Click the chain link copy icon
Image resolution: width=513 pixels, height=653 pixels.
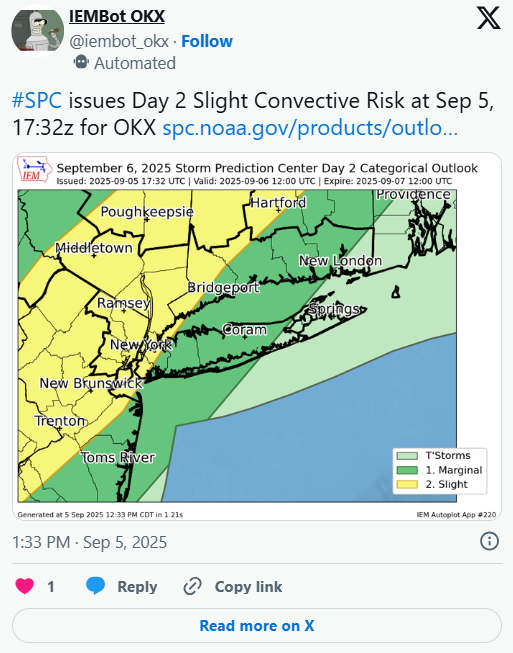click(192, 586)
